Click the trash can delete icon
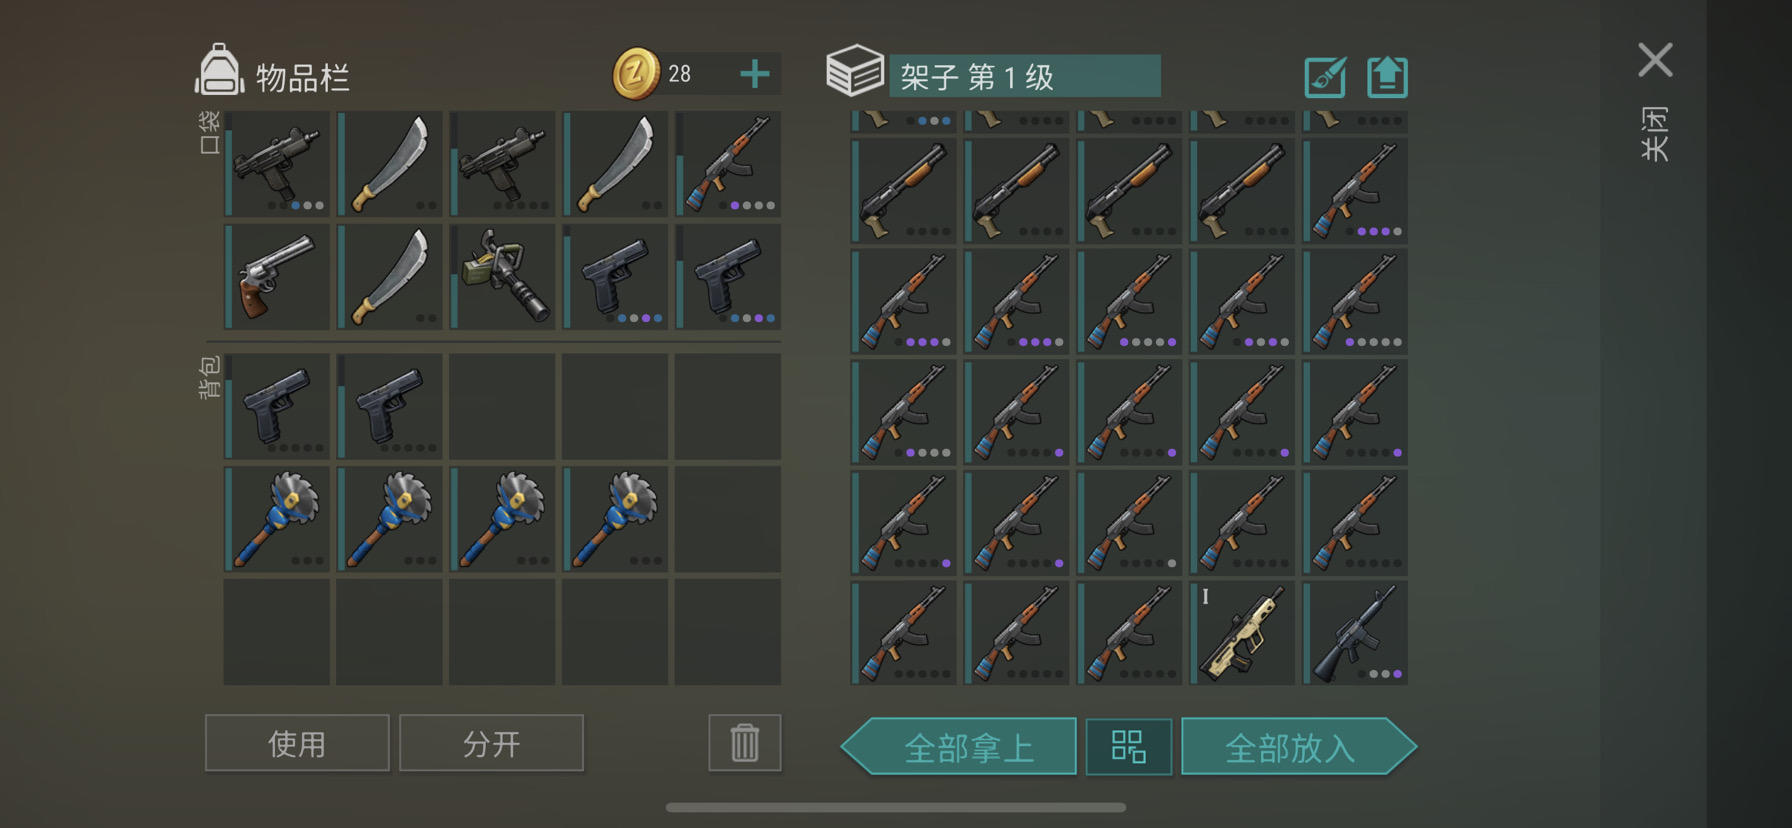This screenshot has height=828, width=1792. 744,743
